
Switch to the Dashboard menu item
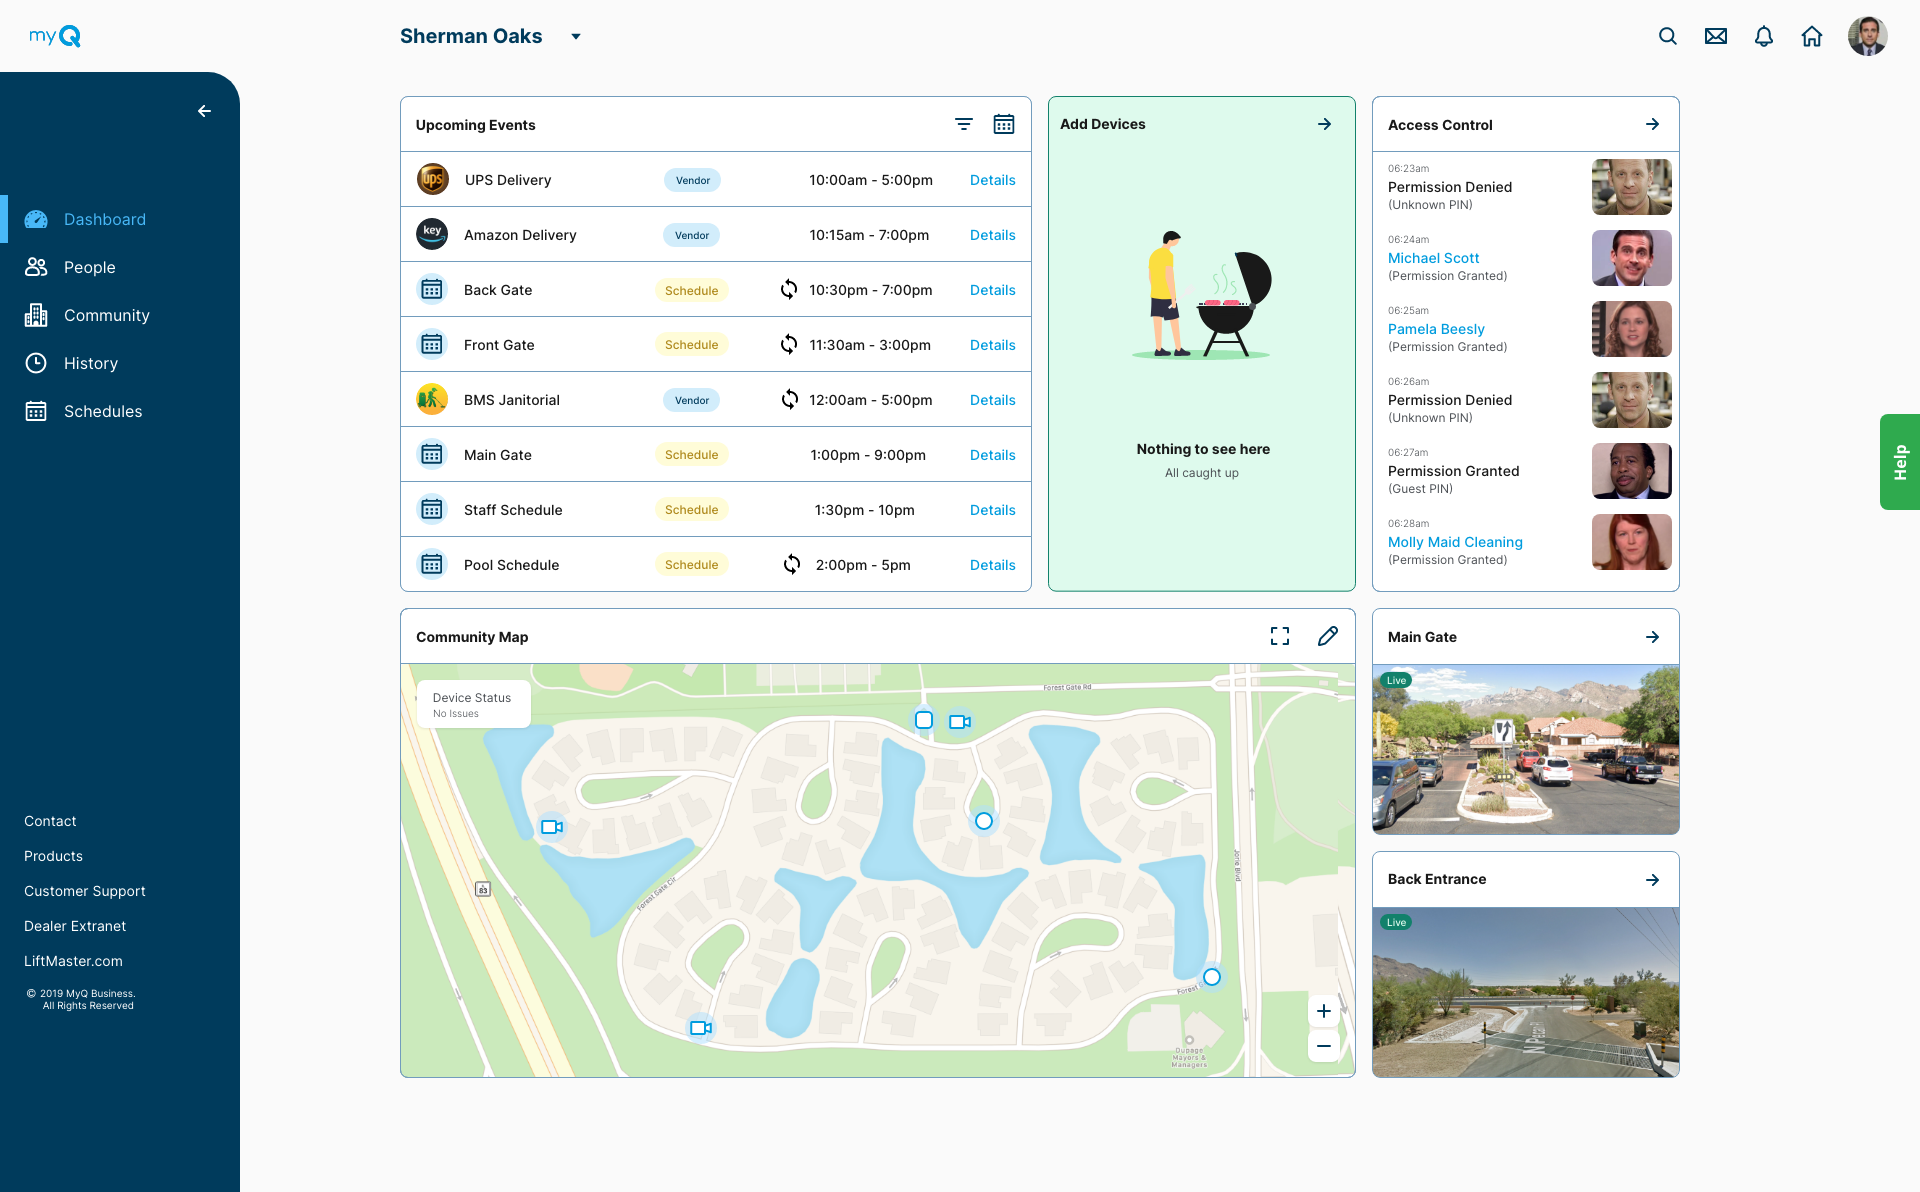coord(36,219)
